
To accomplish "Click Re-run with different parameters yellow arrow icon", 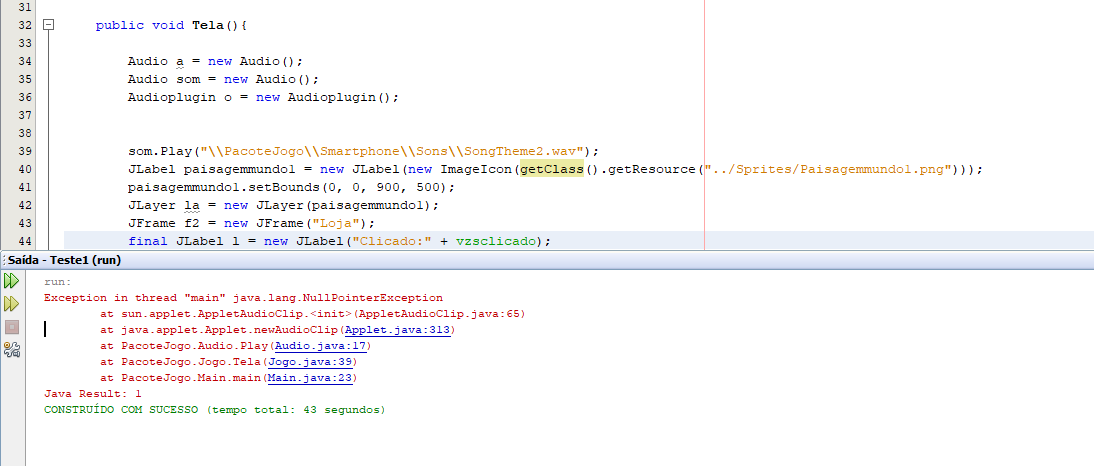I will [11, 303].
